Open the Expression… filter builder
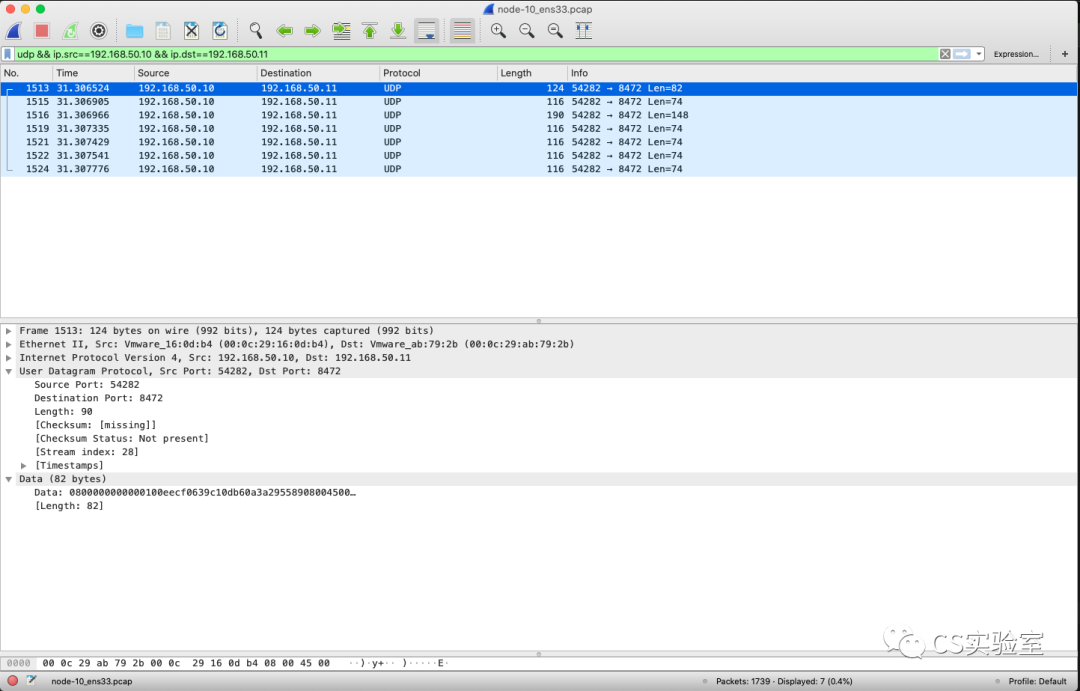1080x691 pixels. (1016, 54)
